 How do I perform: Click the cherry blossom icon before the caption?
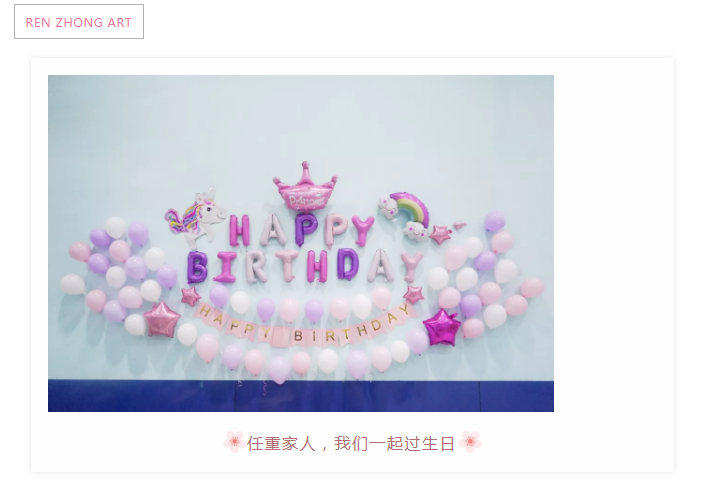(x=234, y=442)
